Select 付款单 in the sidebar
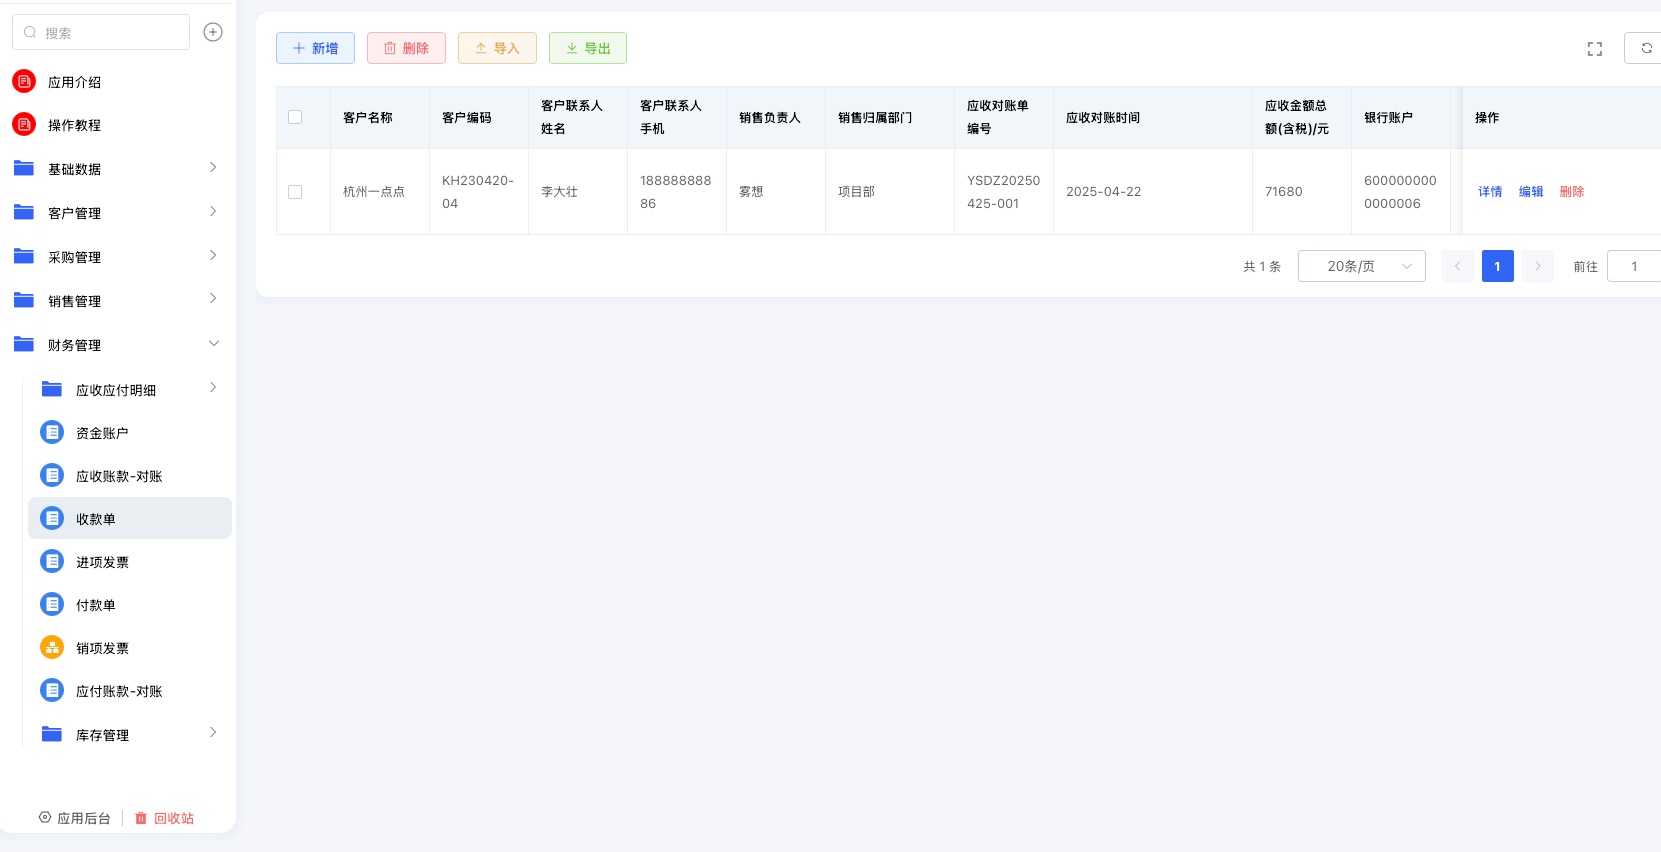The image size is (1661, 852). tap(96, 605)
